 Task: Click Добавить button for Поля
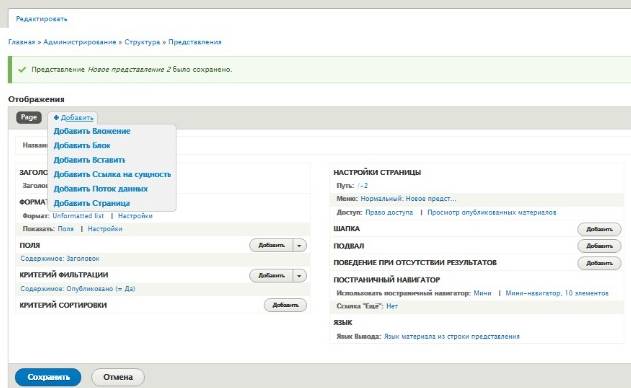pos(271,245)
